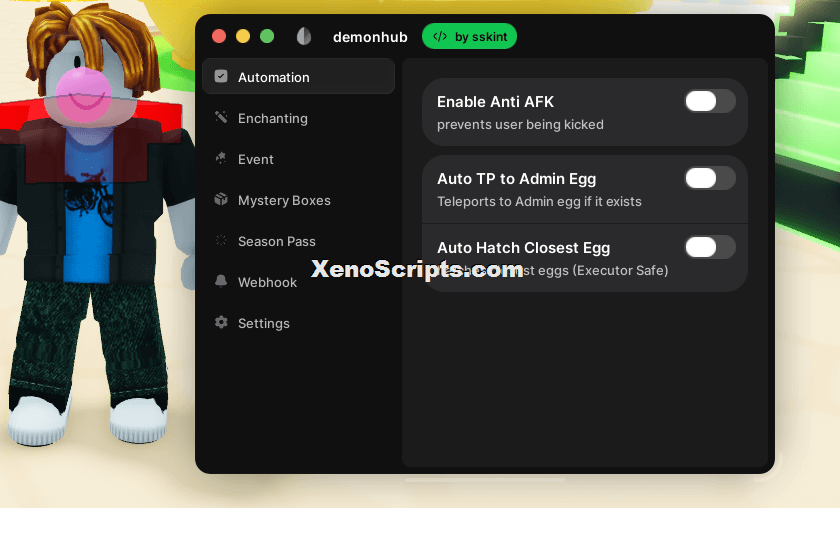Click 'Teleports to Admin egg if it exists'
Viewport: 840px width, 538px height.
[x=539, y=201]
